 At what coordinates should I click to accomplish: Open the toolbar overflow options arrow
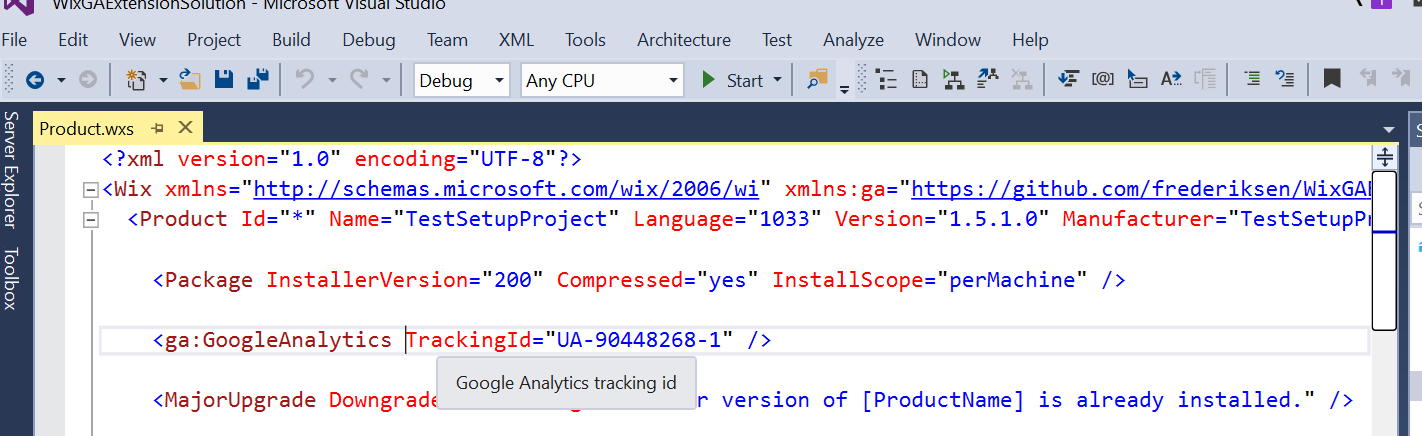pos(844,88)
